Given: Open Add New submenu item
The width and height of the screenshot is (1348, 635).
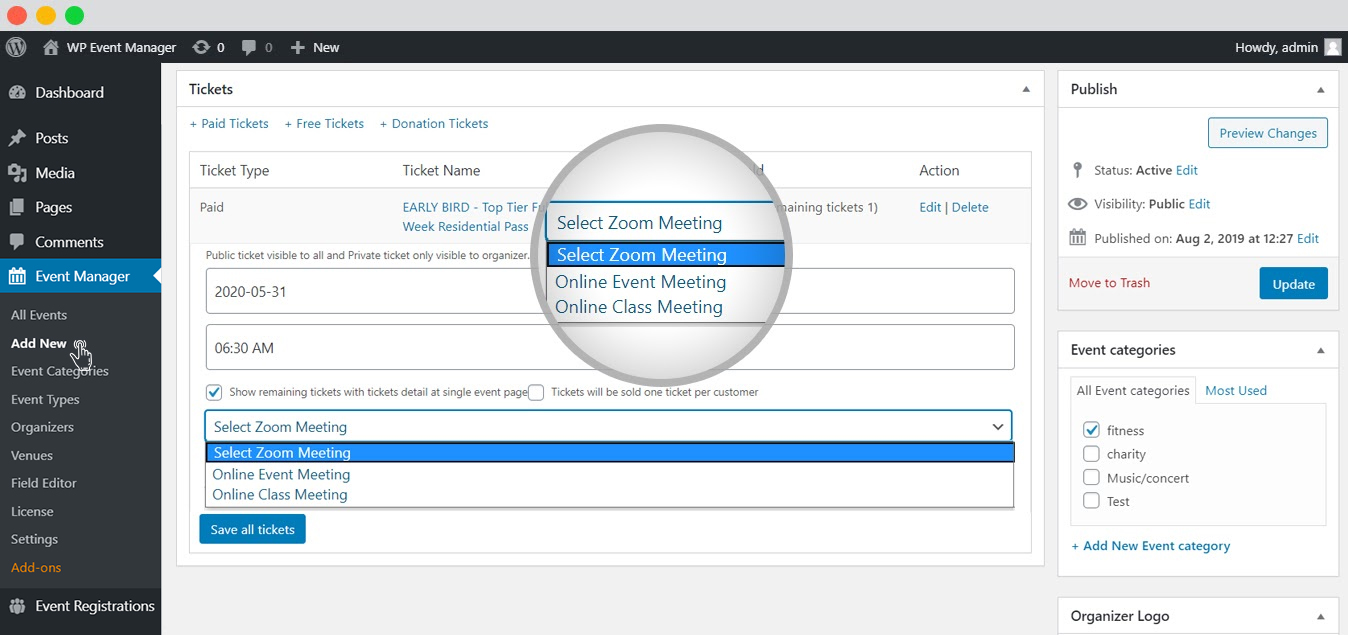Looking at the screenshot, I should click(39, 343).
